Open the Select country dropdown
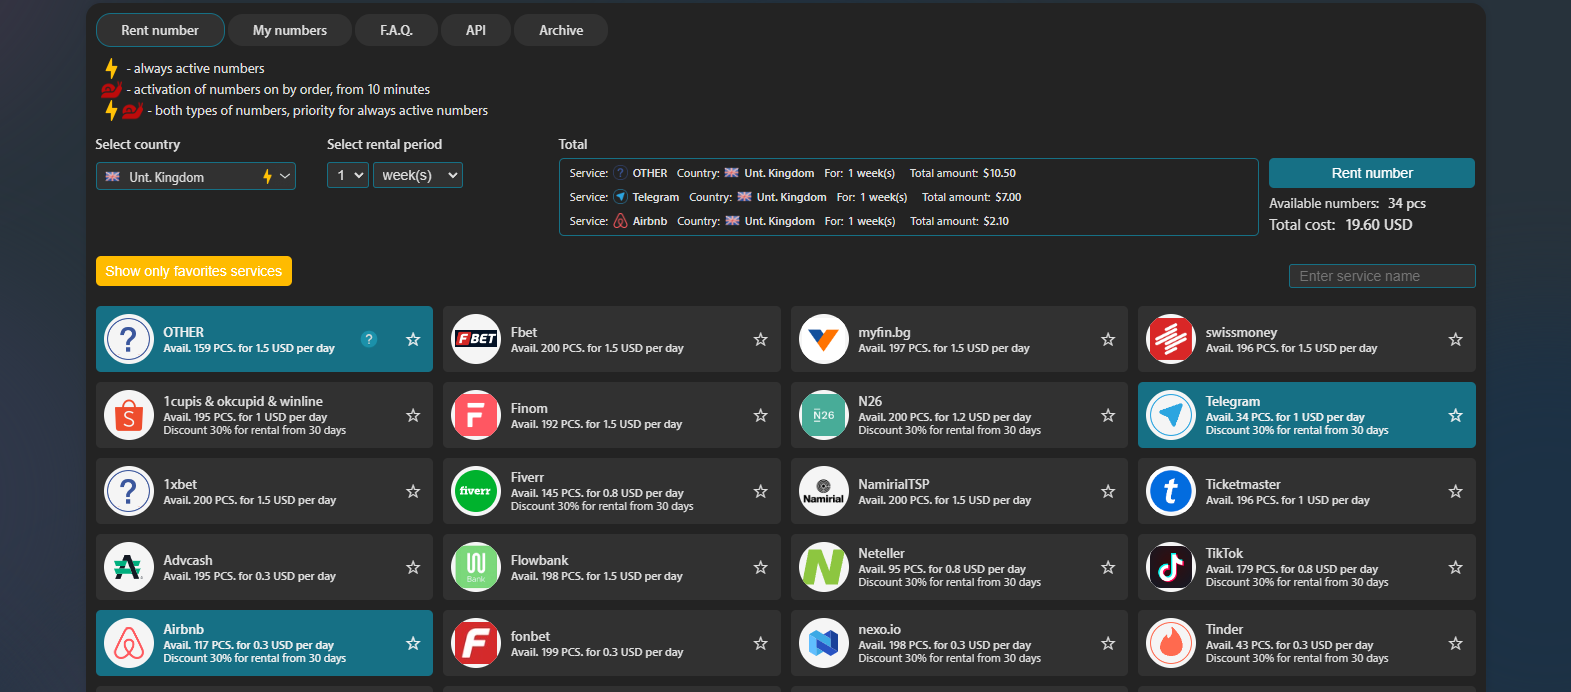Image resolution: width=1571 pixels, height=692 pixels. coord(196,176)
